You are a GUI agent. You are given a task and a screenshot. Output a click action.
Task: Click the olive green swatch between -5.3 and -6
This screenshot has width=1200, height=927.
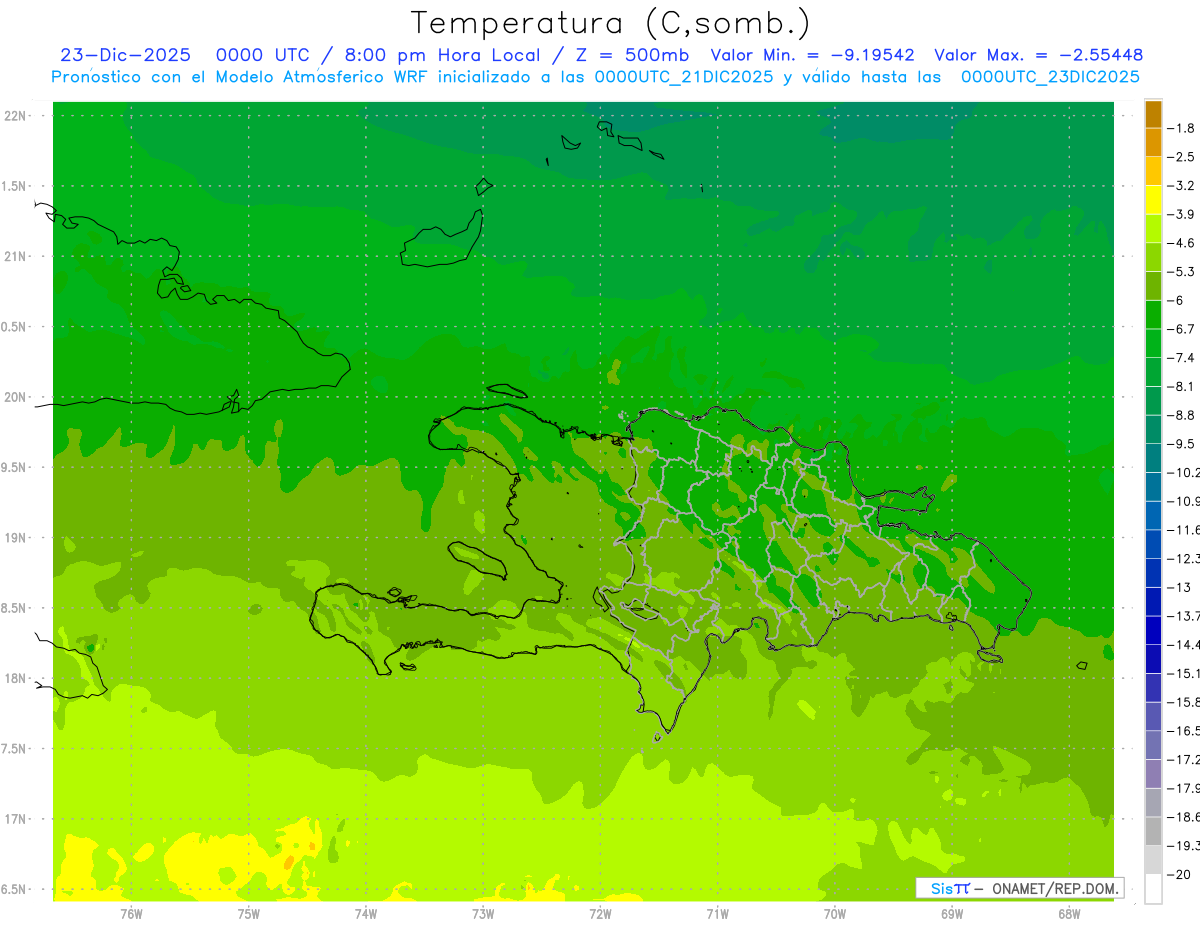1153,286
